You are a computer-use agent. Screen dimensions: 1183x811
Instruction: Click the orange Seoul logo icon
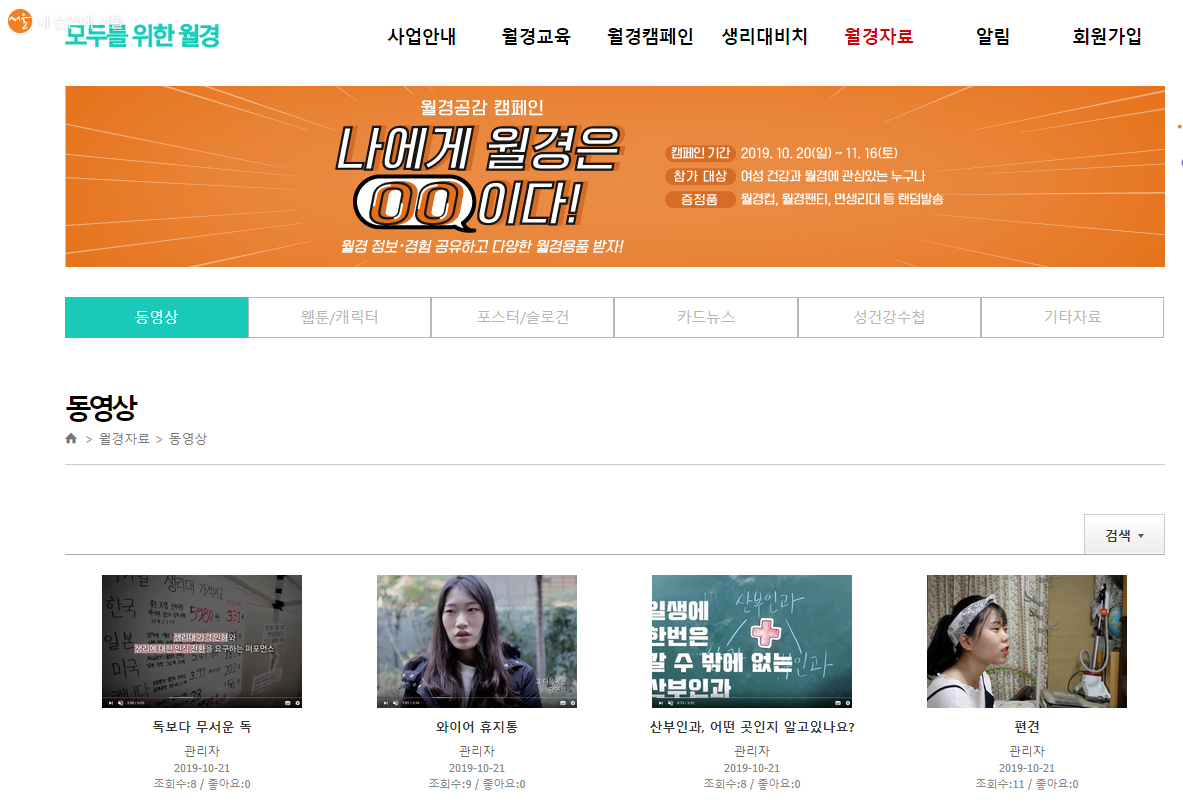pos(19,21)
